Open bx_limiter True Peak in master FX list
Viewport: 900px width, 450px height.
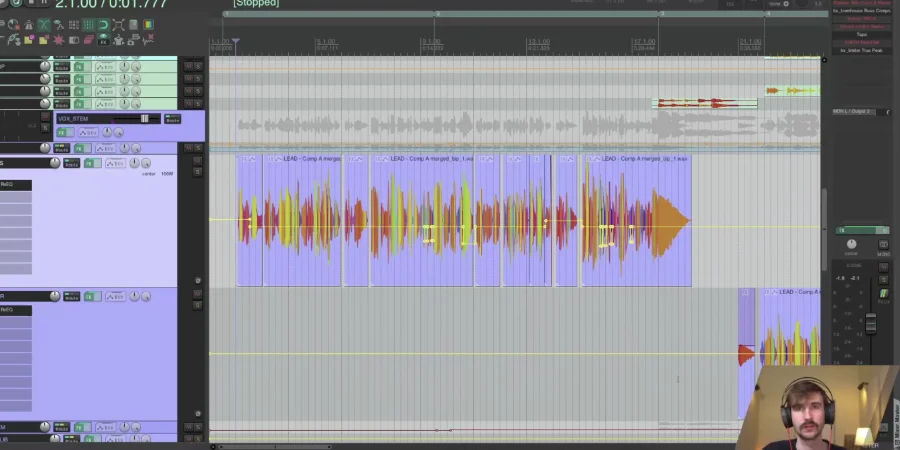(861, 51)
